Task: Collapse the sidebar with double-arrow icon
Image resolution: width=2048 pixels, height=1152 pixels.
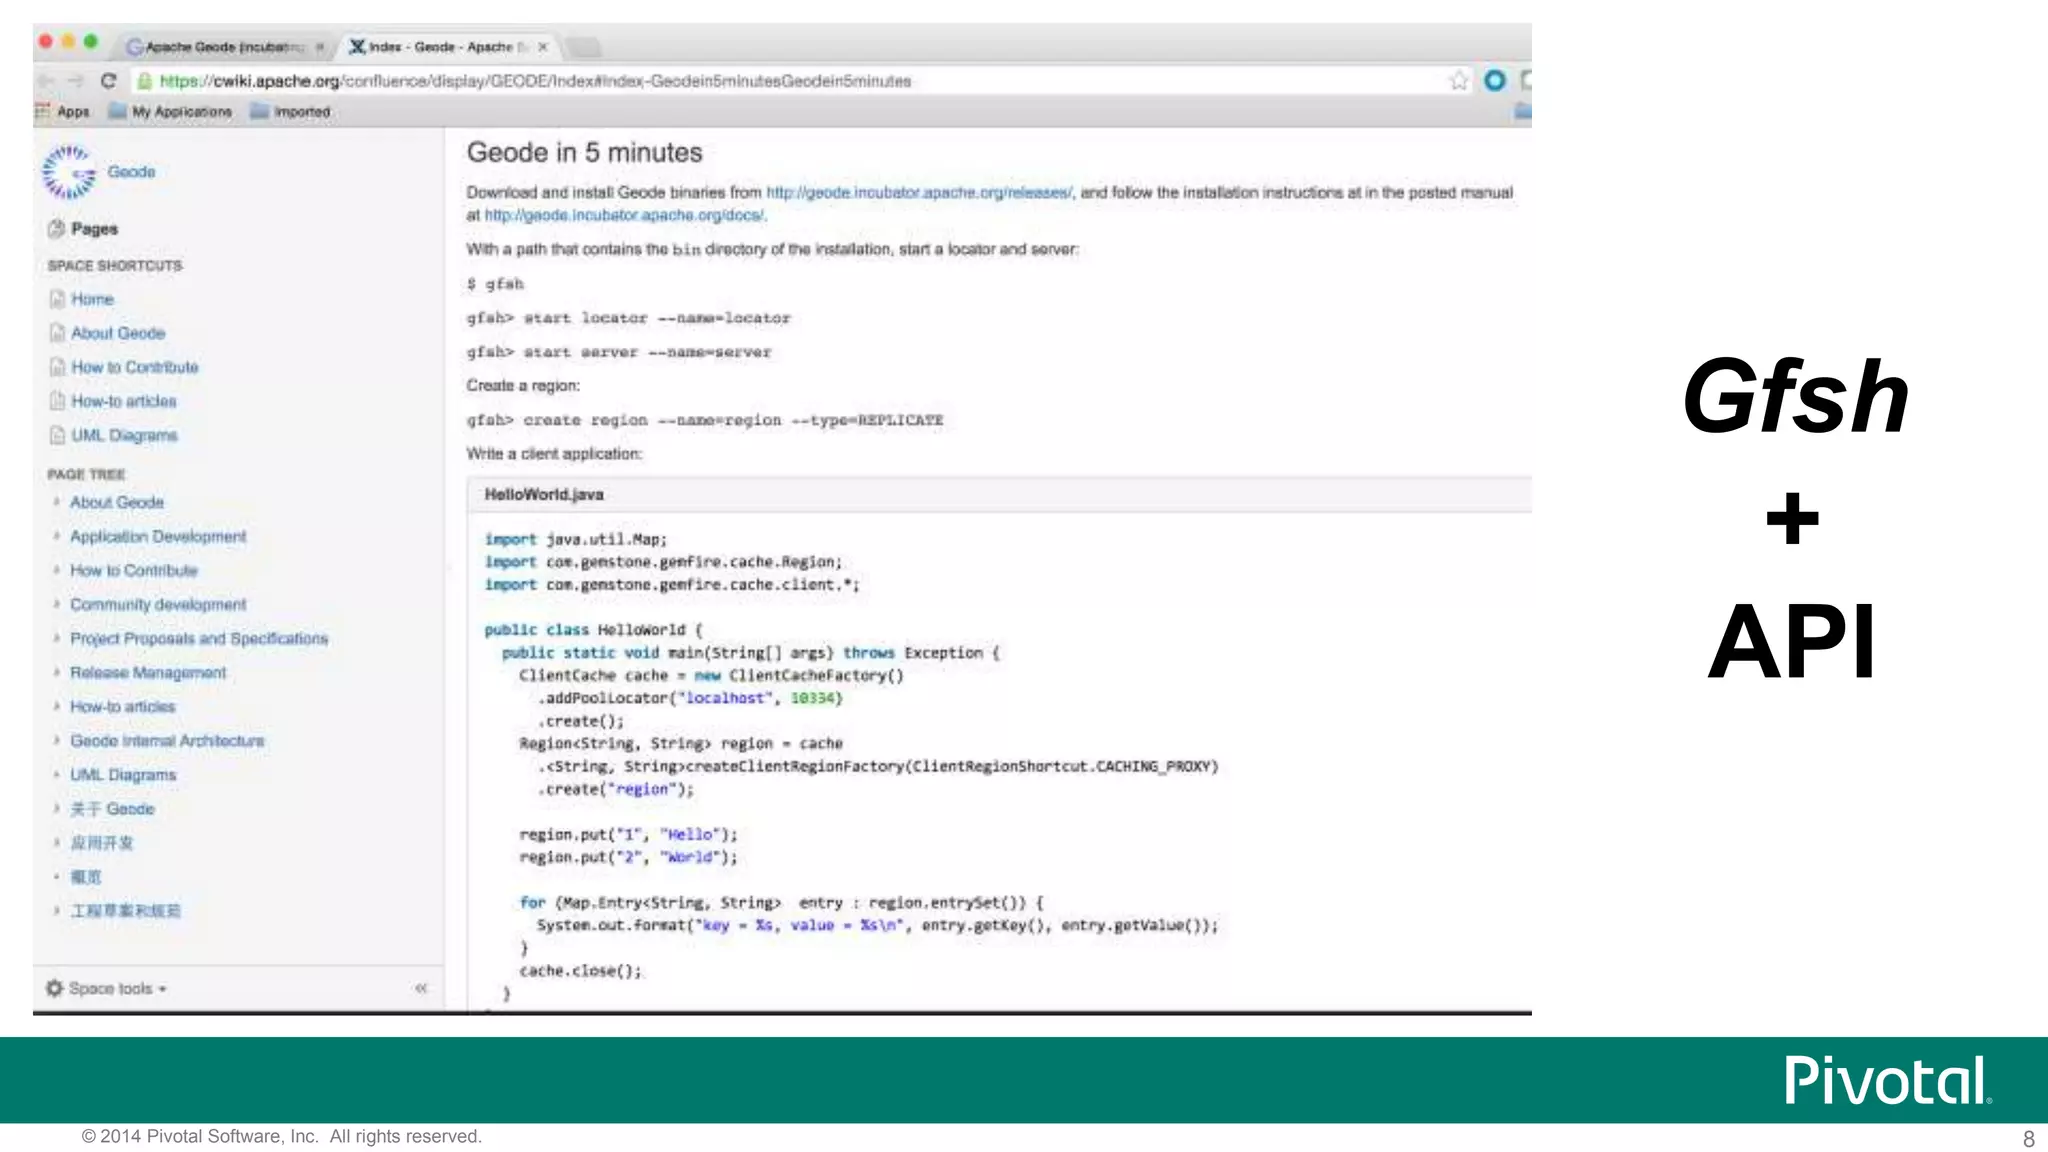Action: click(421, 988)
